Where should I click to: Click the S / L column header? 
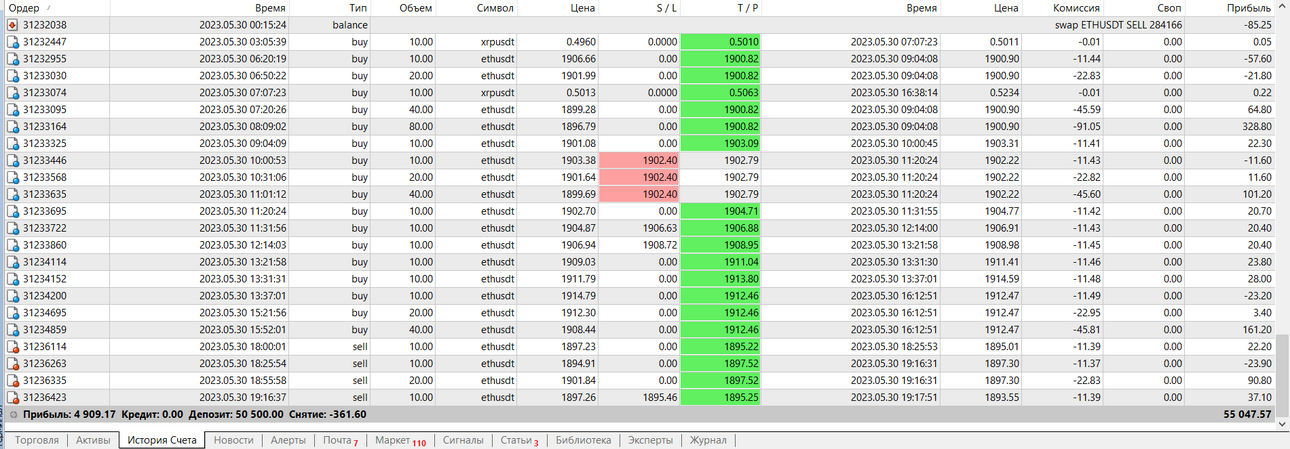pyautogui.click(x=641, y=8)
